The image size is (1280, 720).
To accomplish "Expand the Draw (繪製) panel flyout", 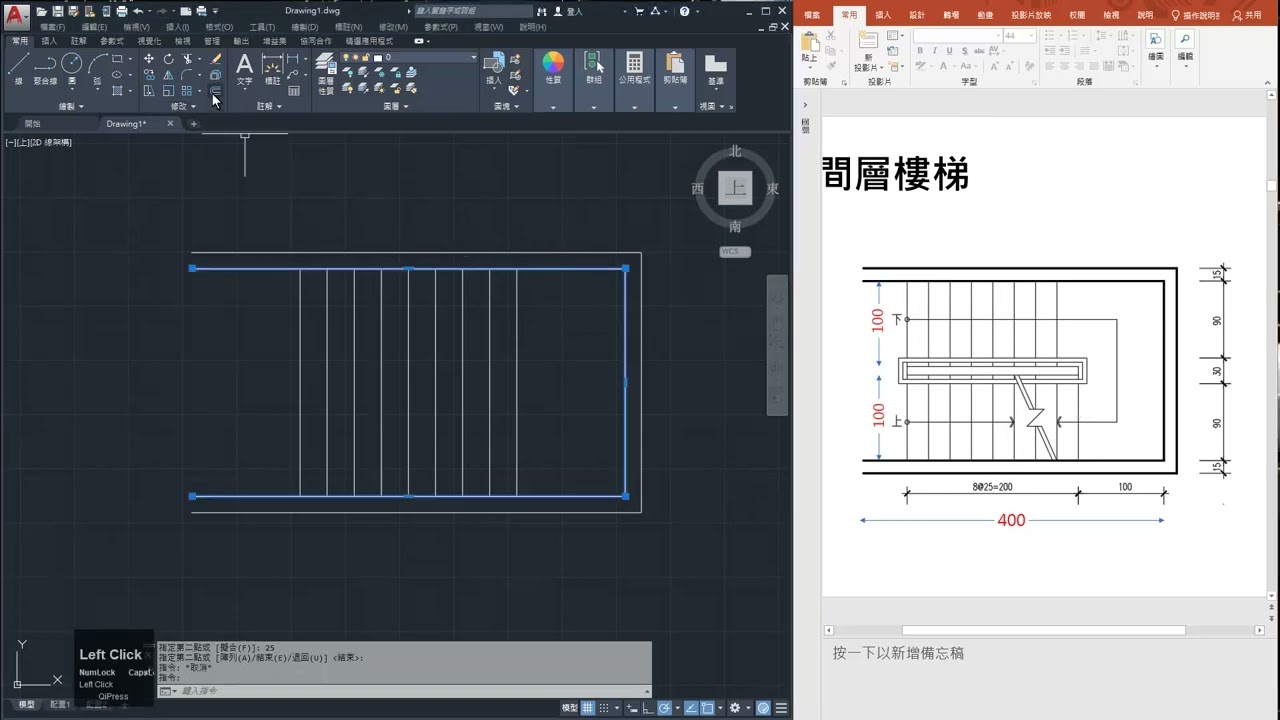I will [x=70, y=106].
